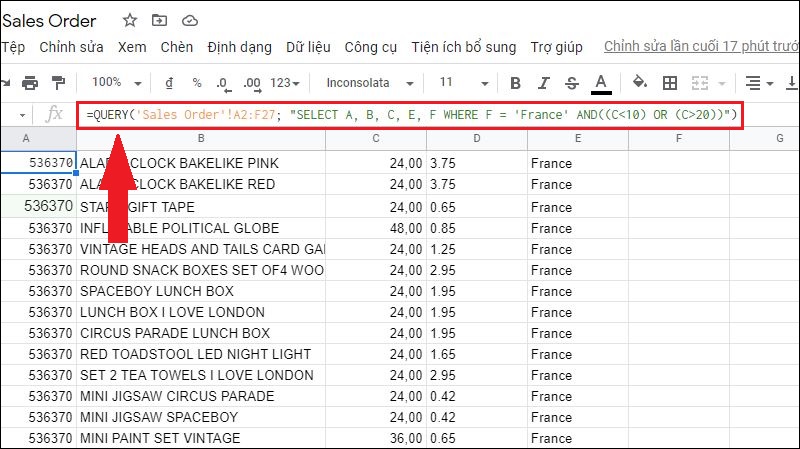Open the fill color picker
The width and height of the screenshot is (800, 449).
coord(640,82)
